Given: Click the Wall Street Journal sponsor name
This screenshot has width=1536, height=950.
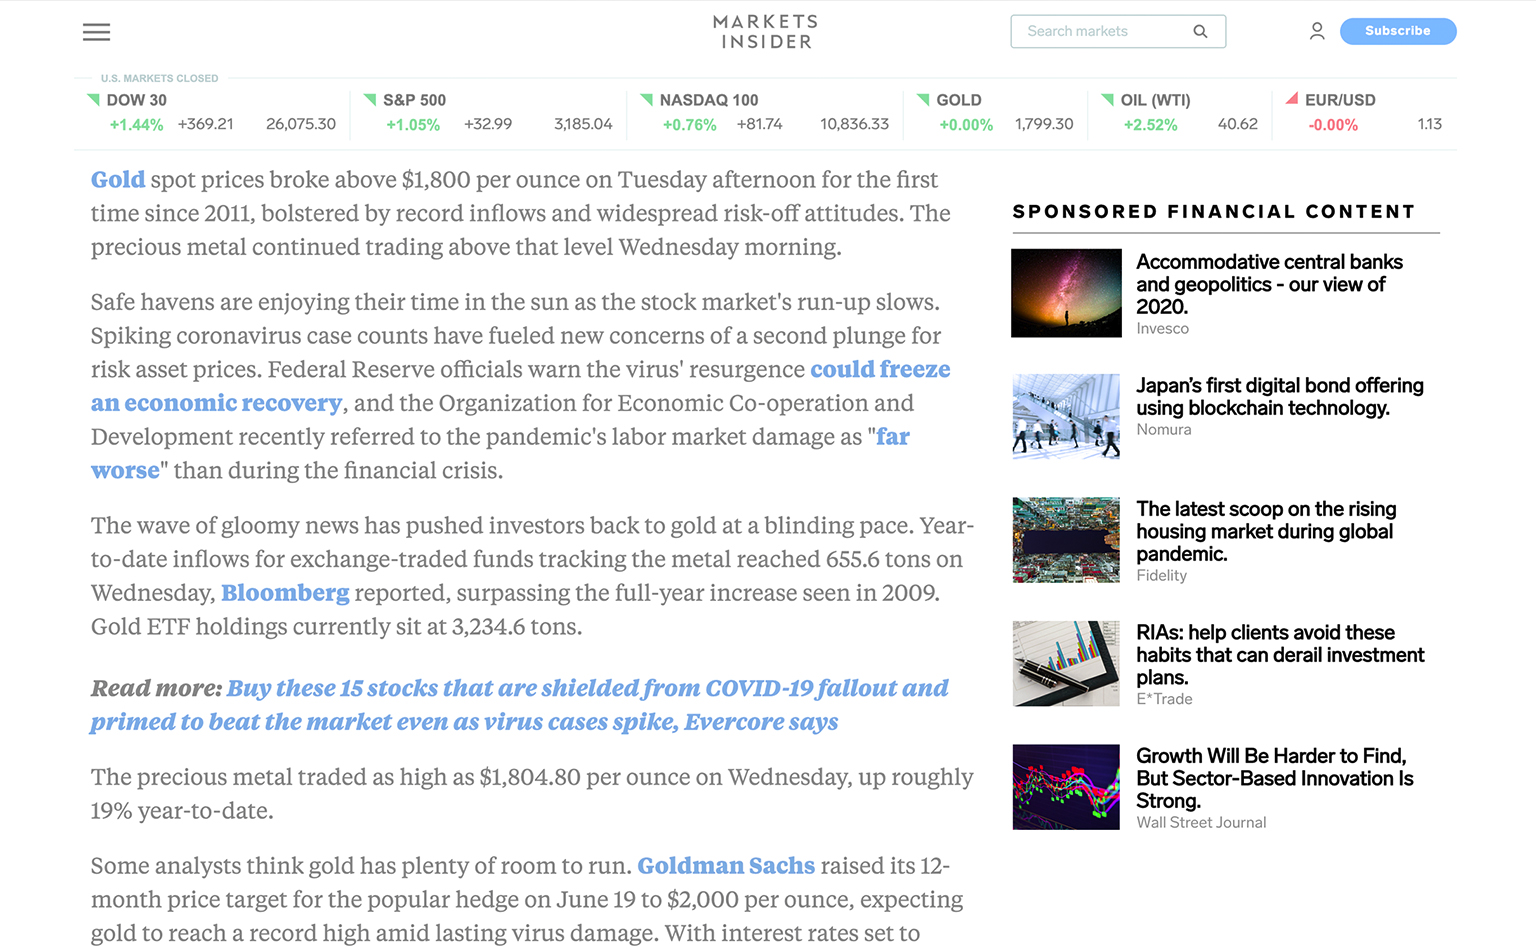Looking at the screenshot, I should (x=1201, y=823).
